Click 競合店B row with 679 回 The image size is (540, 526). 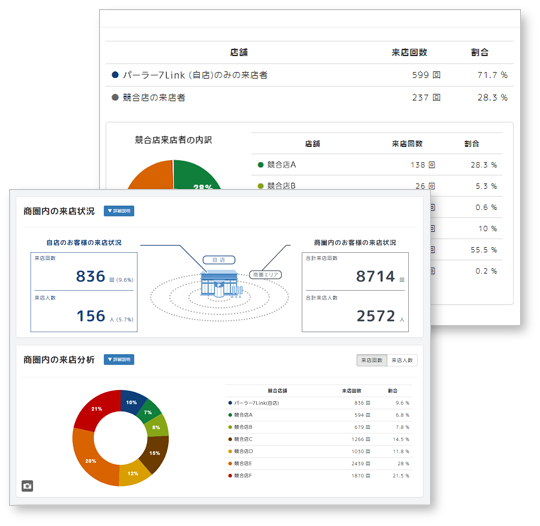tap(319, 427)
